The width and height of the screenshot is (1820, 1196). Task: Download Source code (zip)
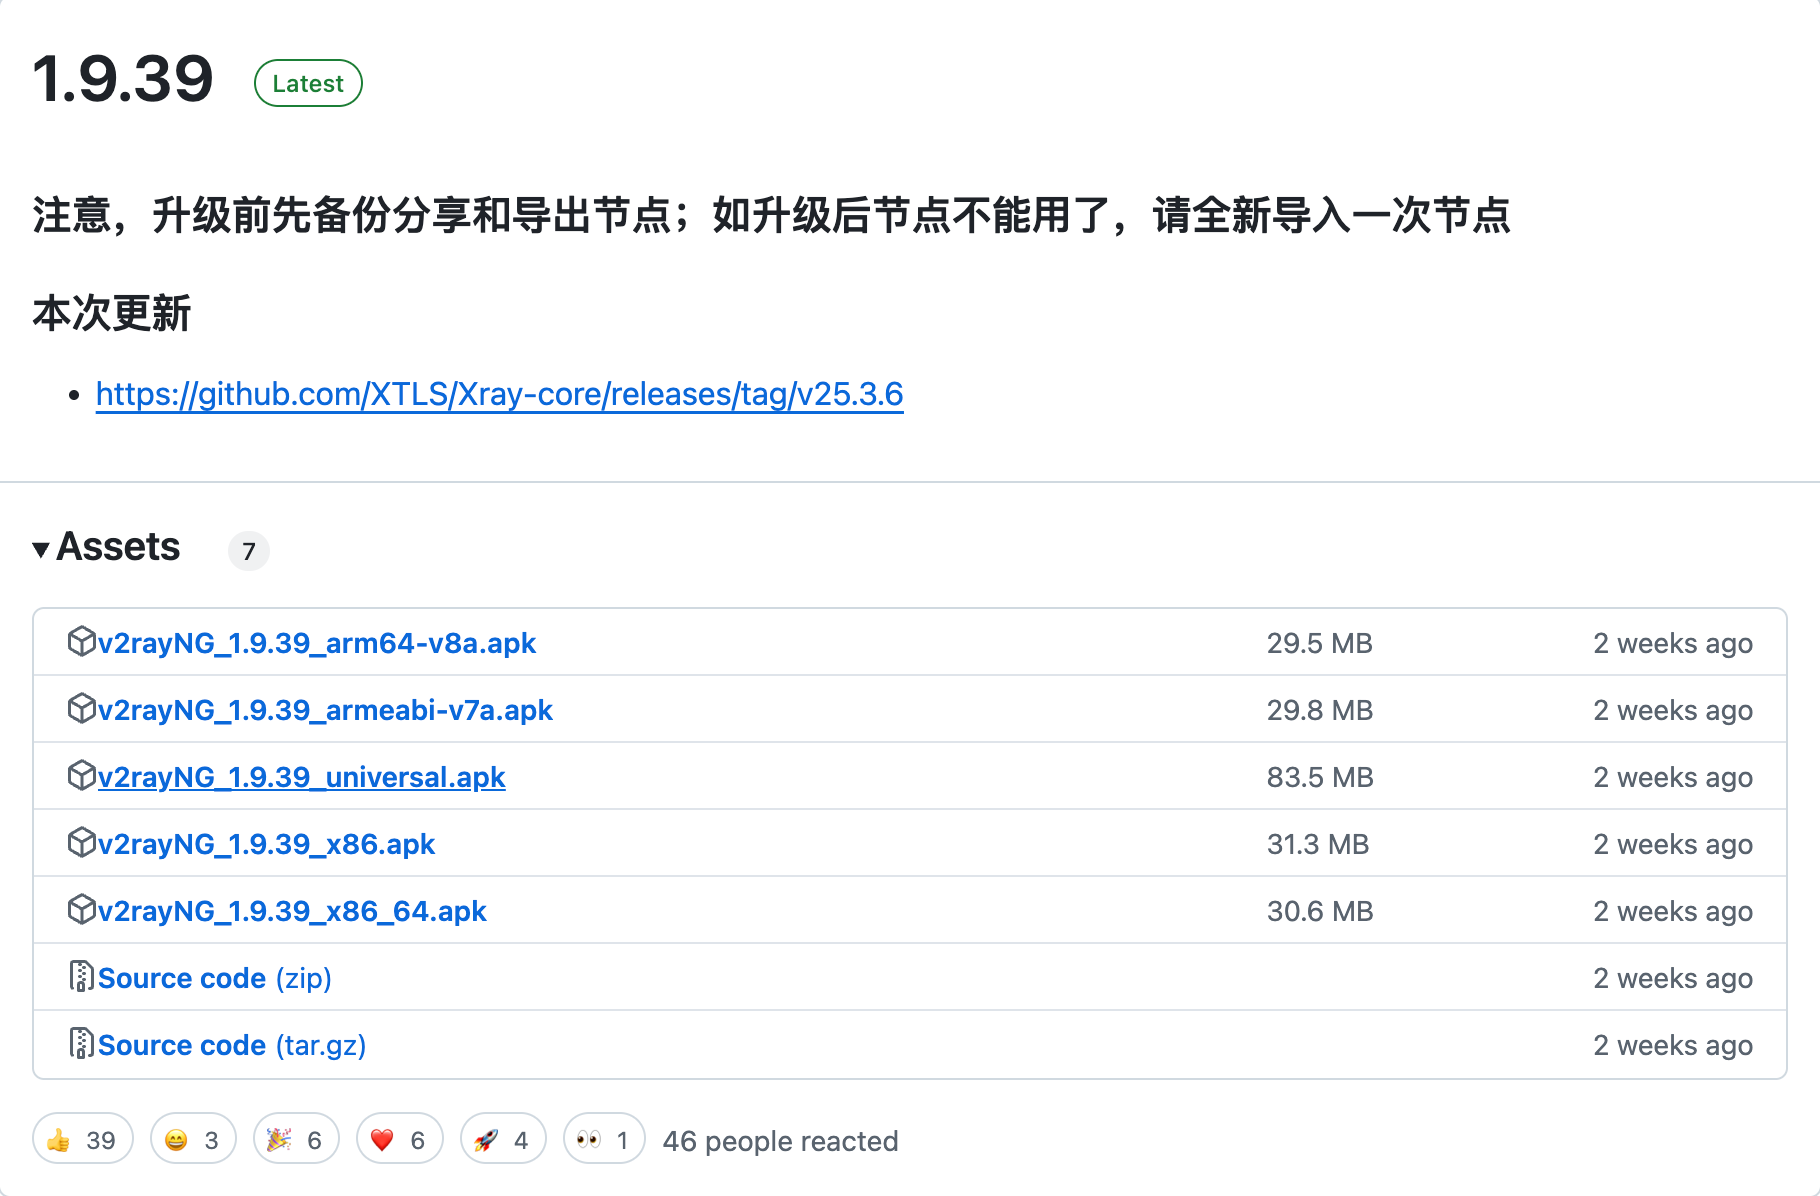pos(214,978)
